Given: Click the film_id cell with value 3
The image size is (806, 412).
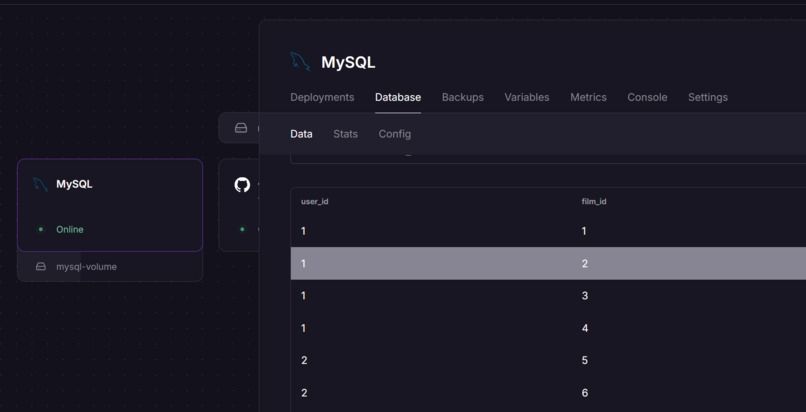Looking at the screenshot, I should tap(584, 296).
